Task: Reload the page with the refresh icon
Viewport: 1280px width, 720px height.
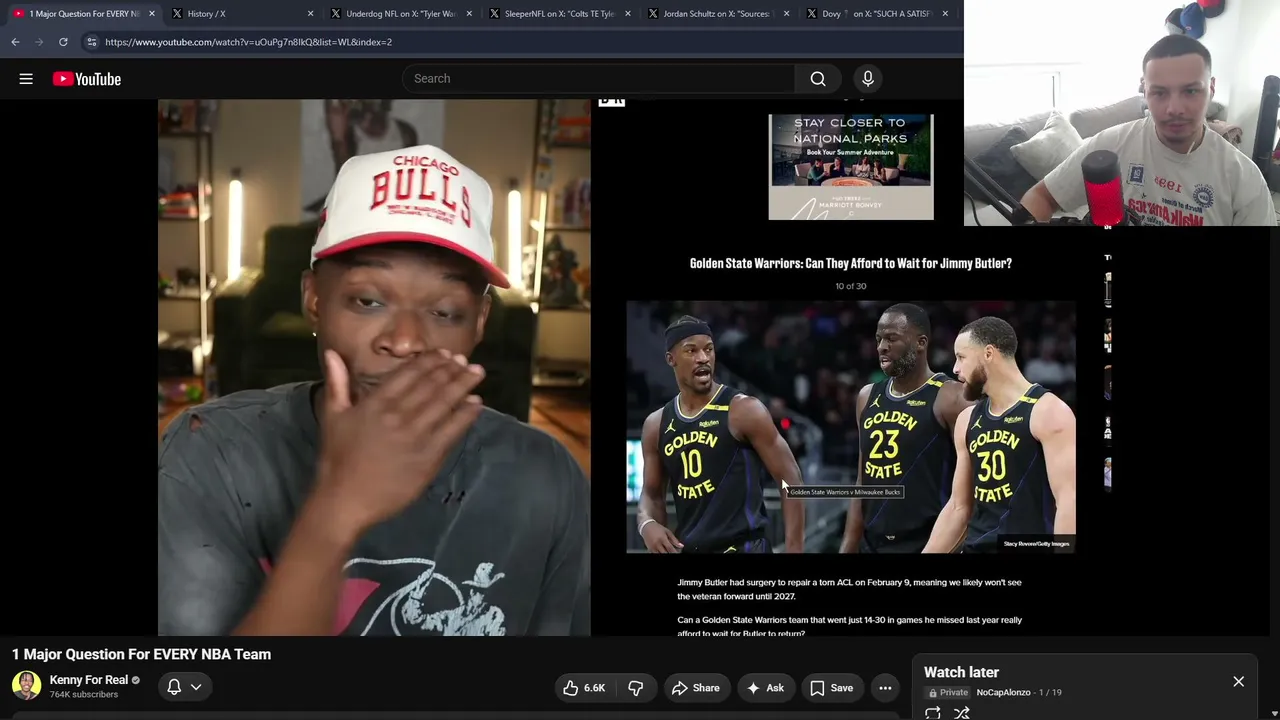Action: [x=63, y=42]
